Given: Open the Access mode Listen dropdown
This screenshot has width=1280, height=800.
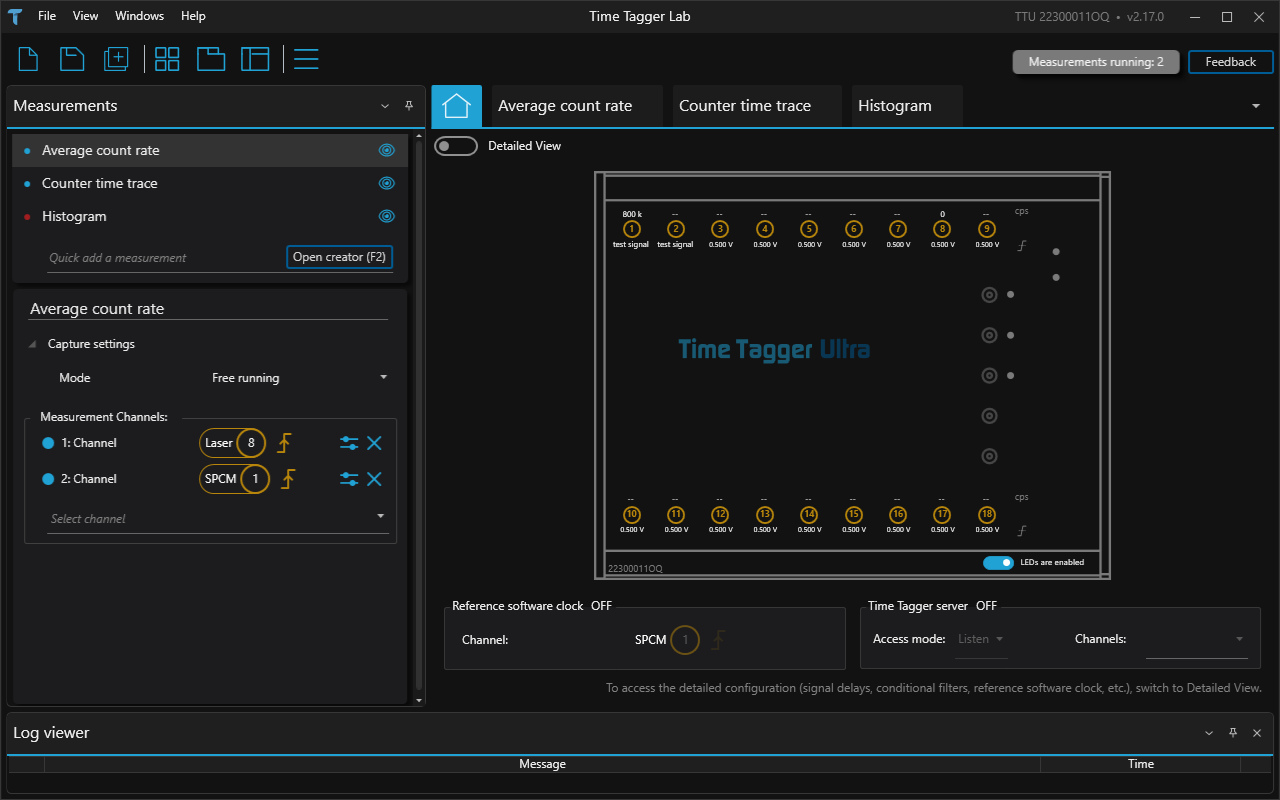Looking at the screenshot, I should point(981,639).
